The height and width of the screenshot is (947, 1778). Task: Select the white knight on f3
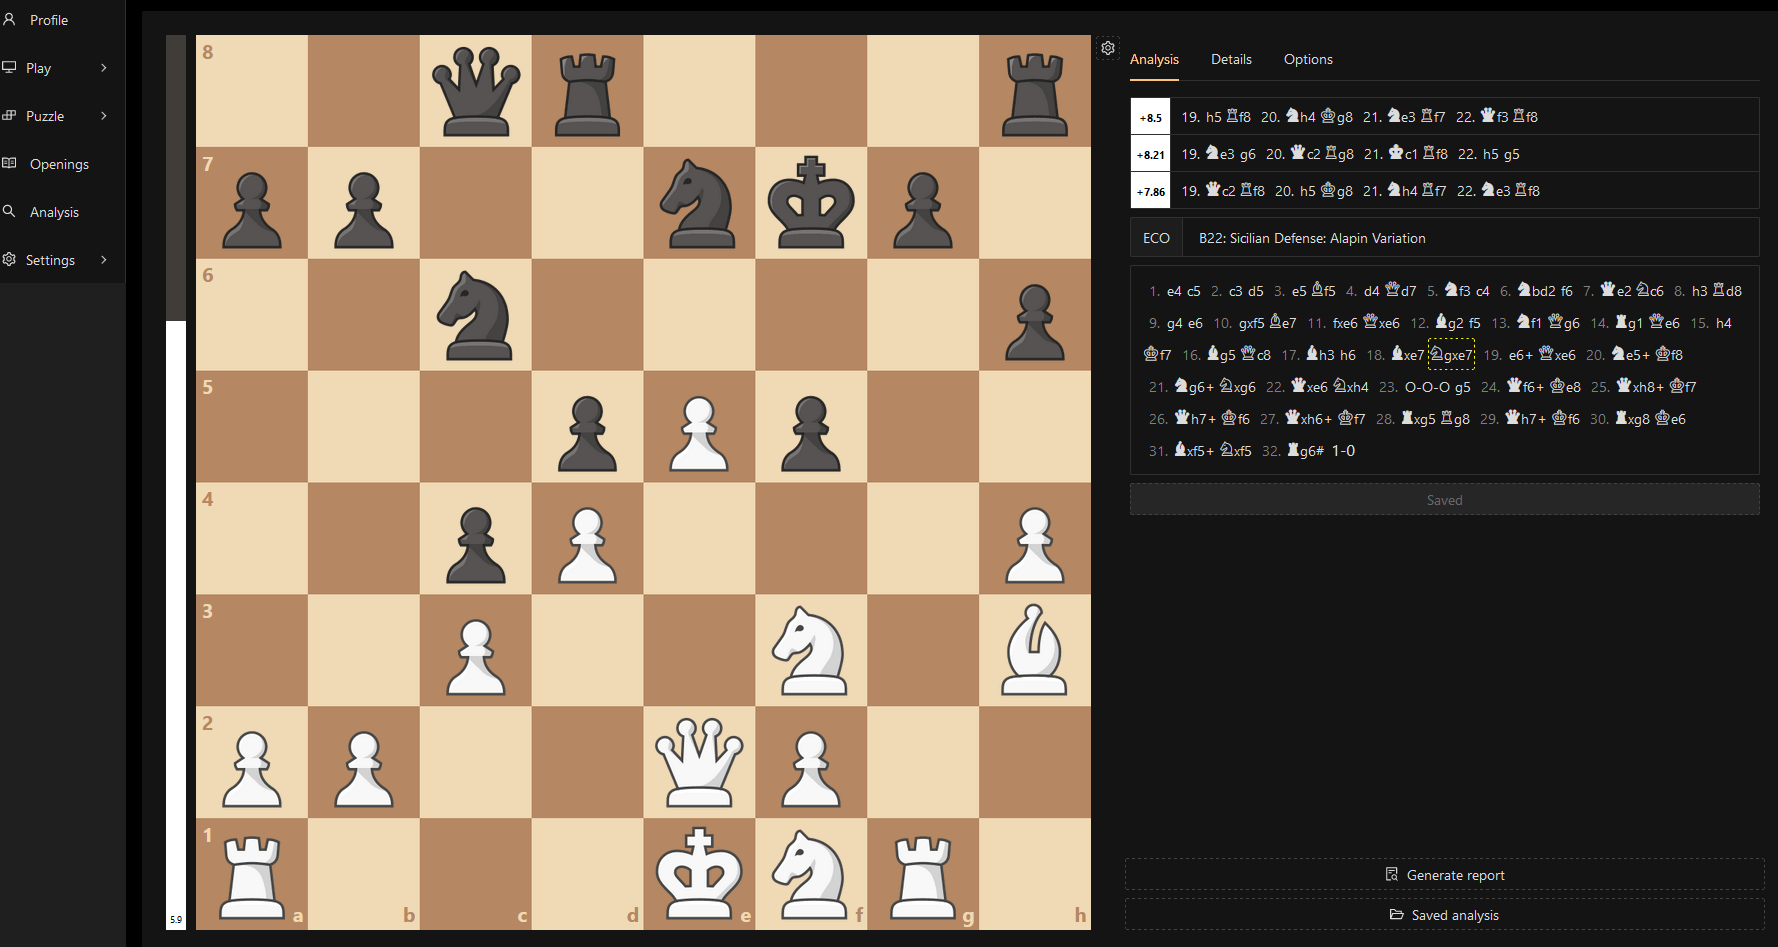pos(811,651)
